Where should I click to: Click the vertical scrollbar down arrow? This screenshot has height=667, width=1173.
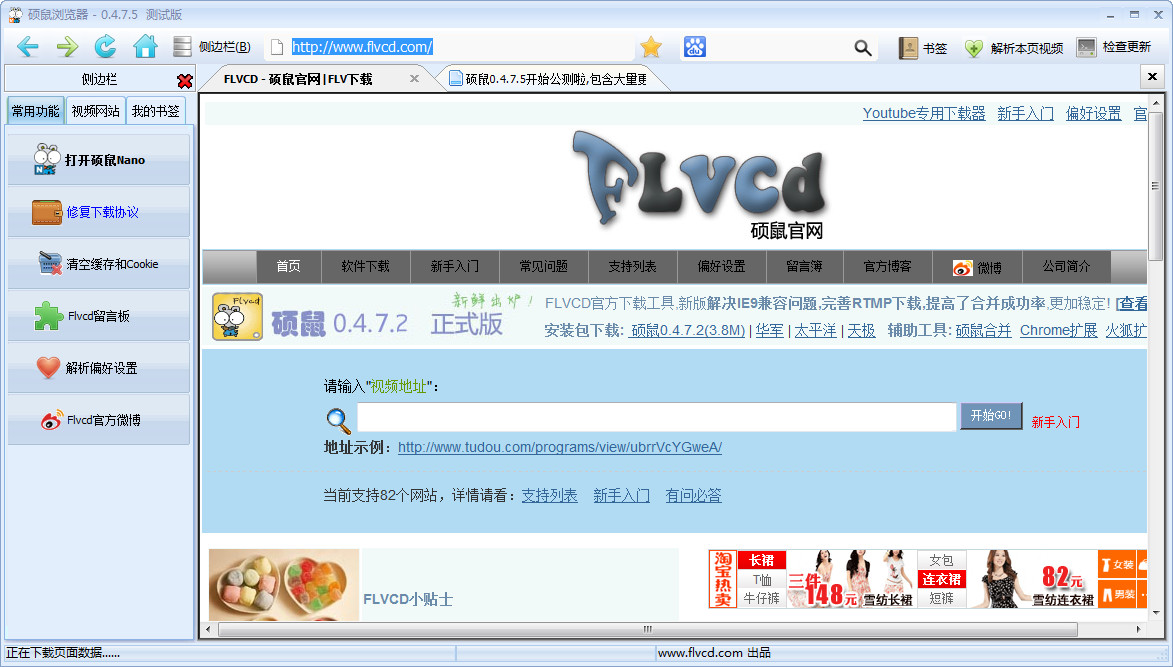tap(1157, 613)
